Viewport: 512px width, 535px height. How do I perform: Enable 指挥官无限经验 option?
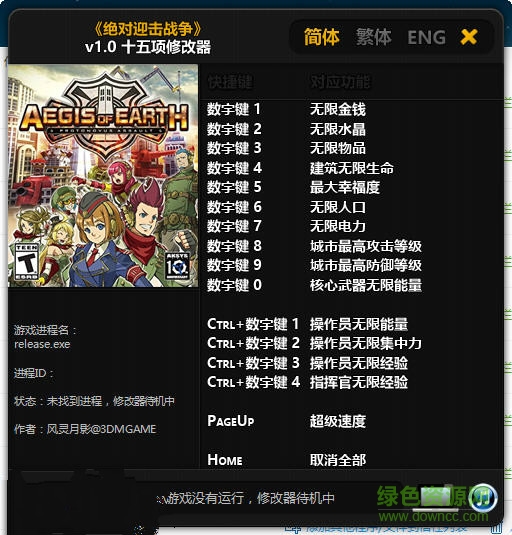tap(359, 382)
